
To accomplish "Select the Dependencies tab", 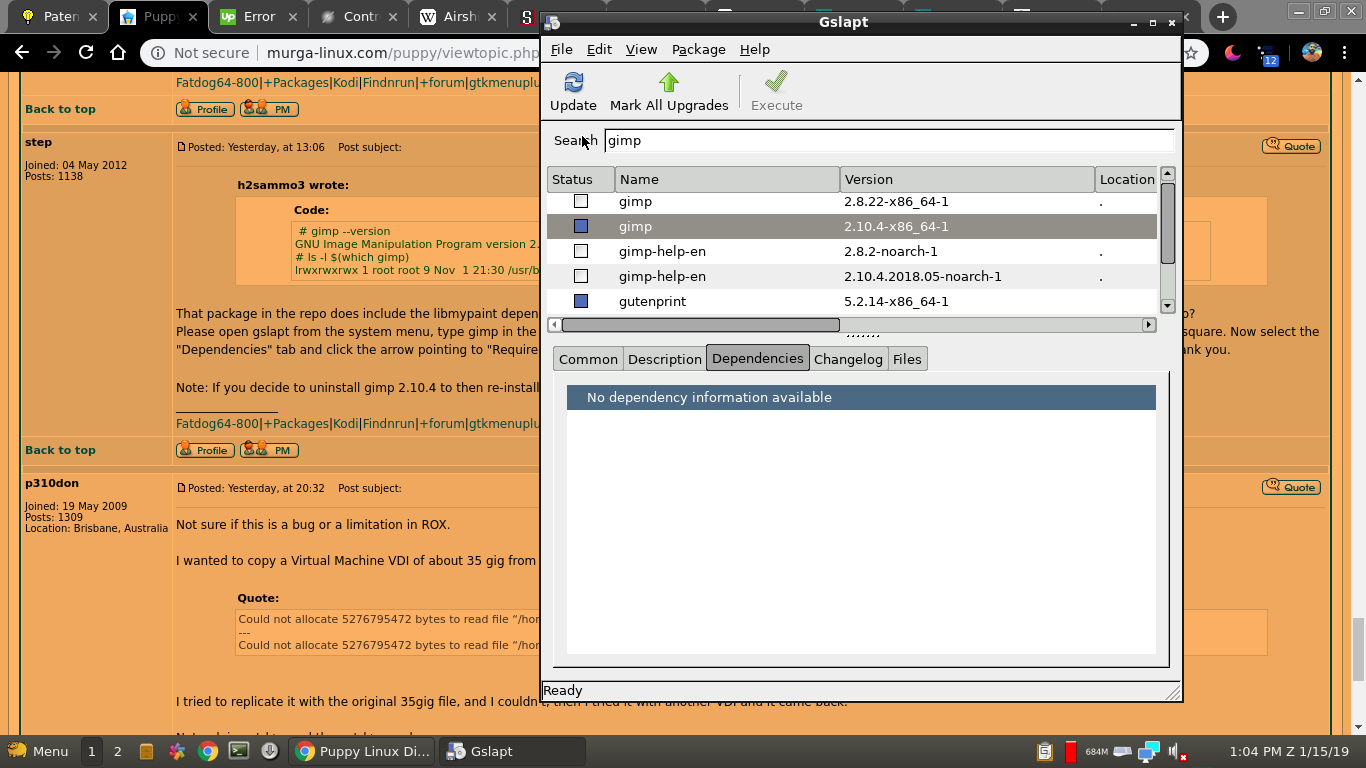I will pyautogui.click(x=757, y=358).
